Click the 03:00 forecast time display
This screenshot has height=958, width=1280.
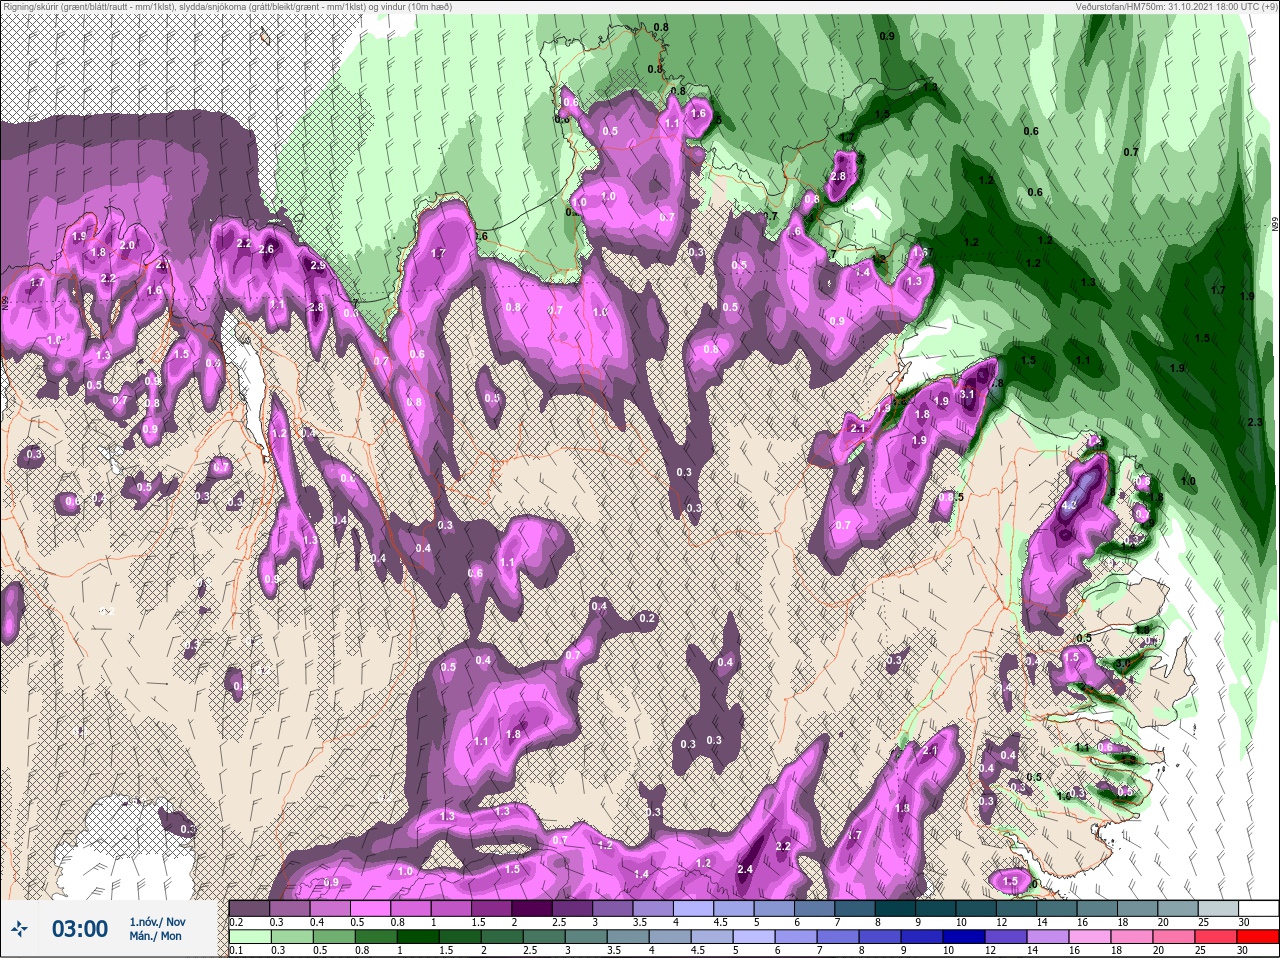click(79, 929)
